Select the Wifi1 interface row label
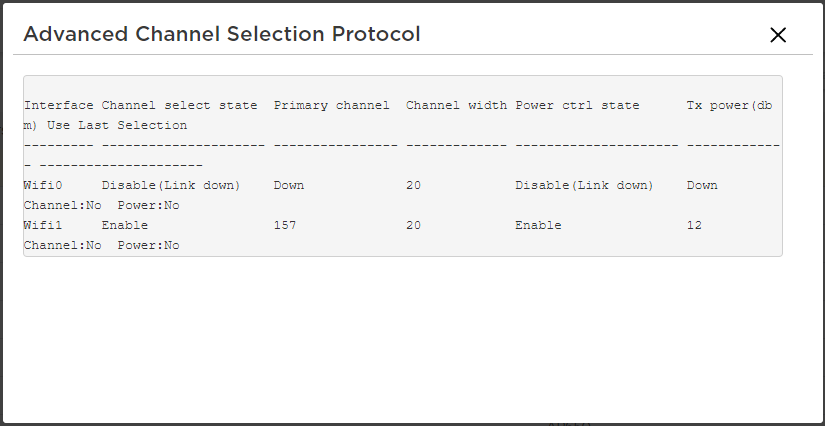Viewport: 825px width, 426px height. (x=43, y=226)
